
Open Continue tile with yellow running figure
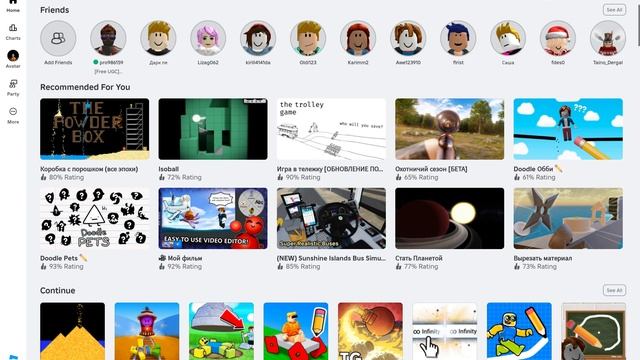(519, 331)
